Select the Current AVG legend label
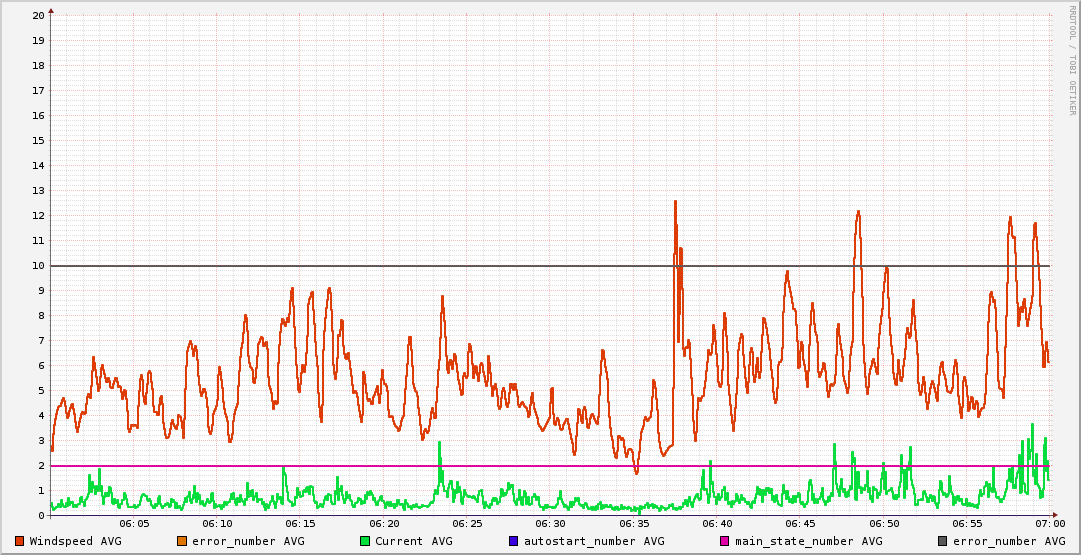Viewport: 1081px width, 555px height. tap(414, 541)
